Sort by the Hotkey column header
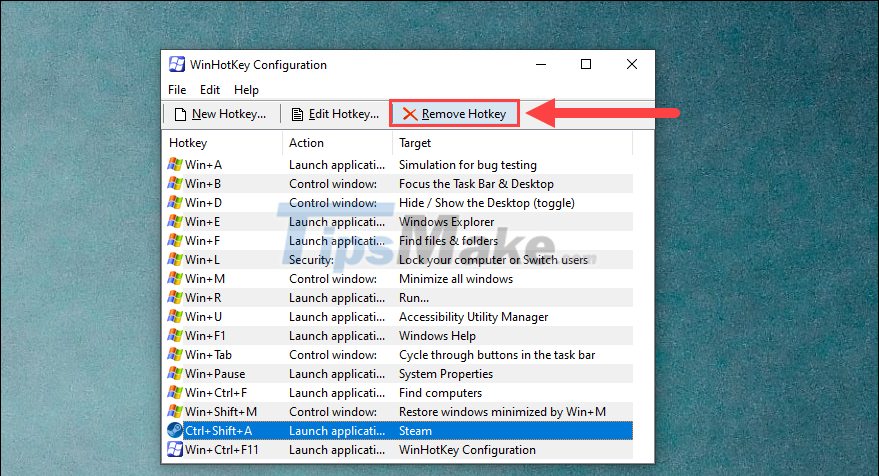 click(188, 143)
